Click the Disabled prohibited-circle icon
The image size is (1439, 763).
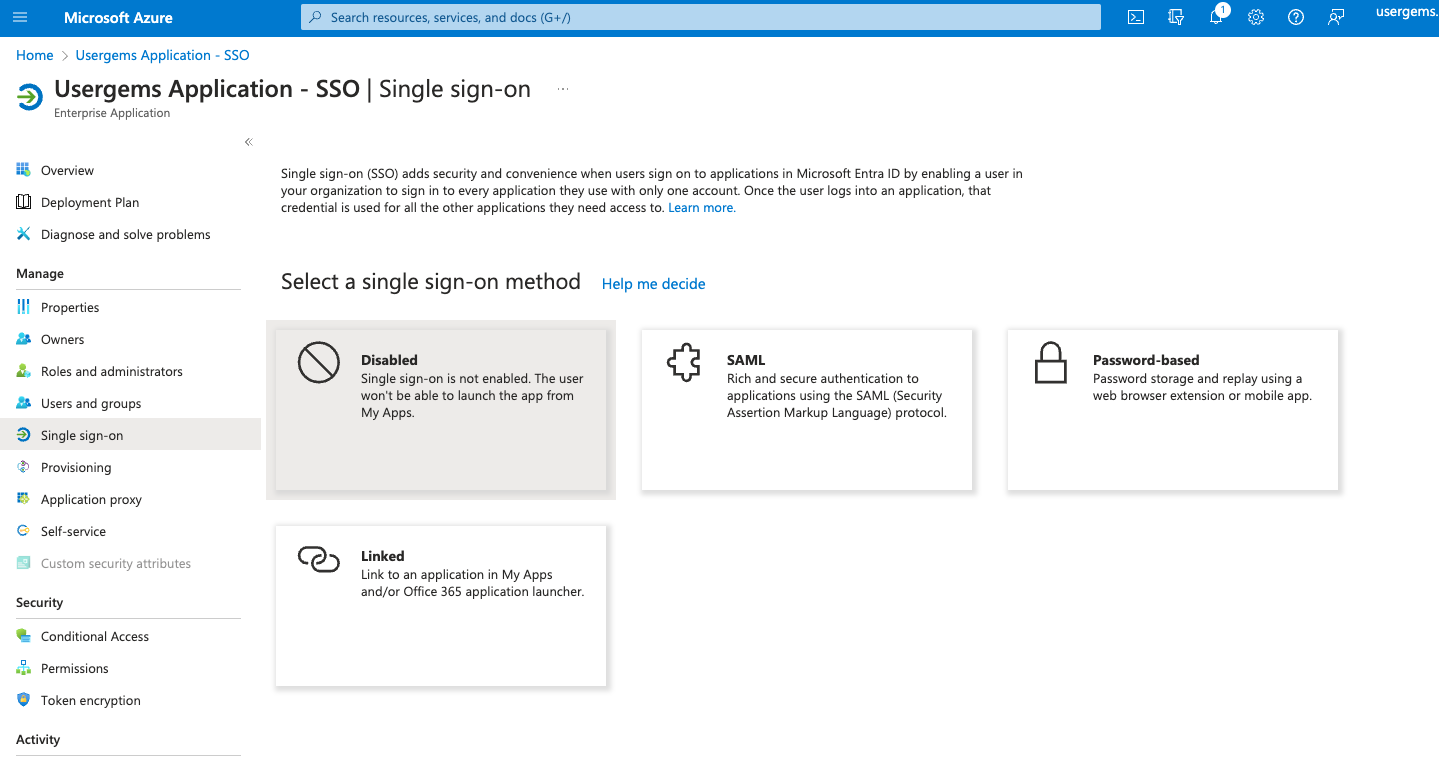click(319, 363)
